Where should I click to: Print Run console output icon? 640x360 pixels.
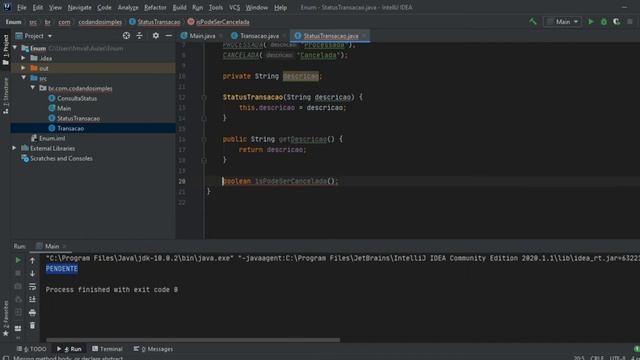32,313
